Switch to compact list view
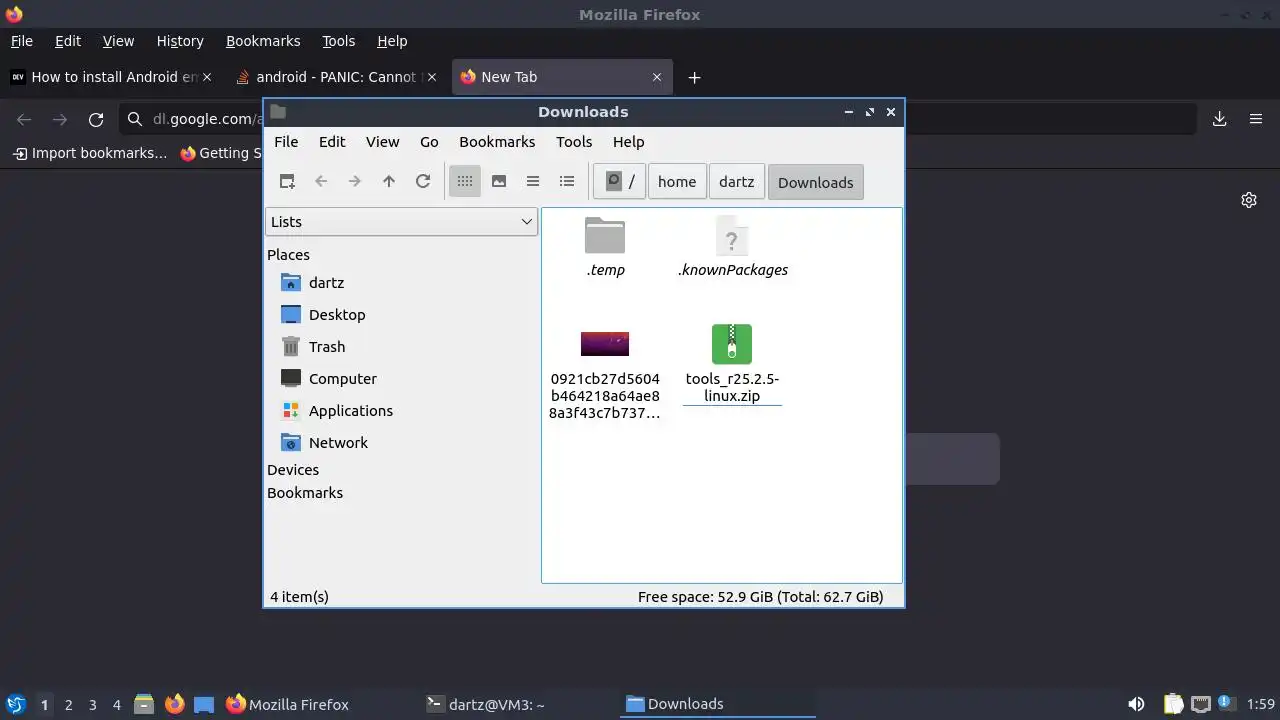The image size is (1280, 720). click(533, 181)
